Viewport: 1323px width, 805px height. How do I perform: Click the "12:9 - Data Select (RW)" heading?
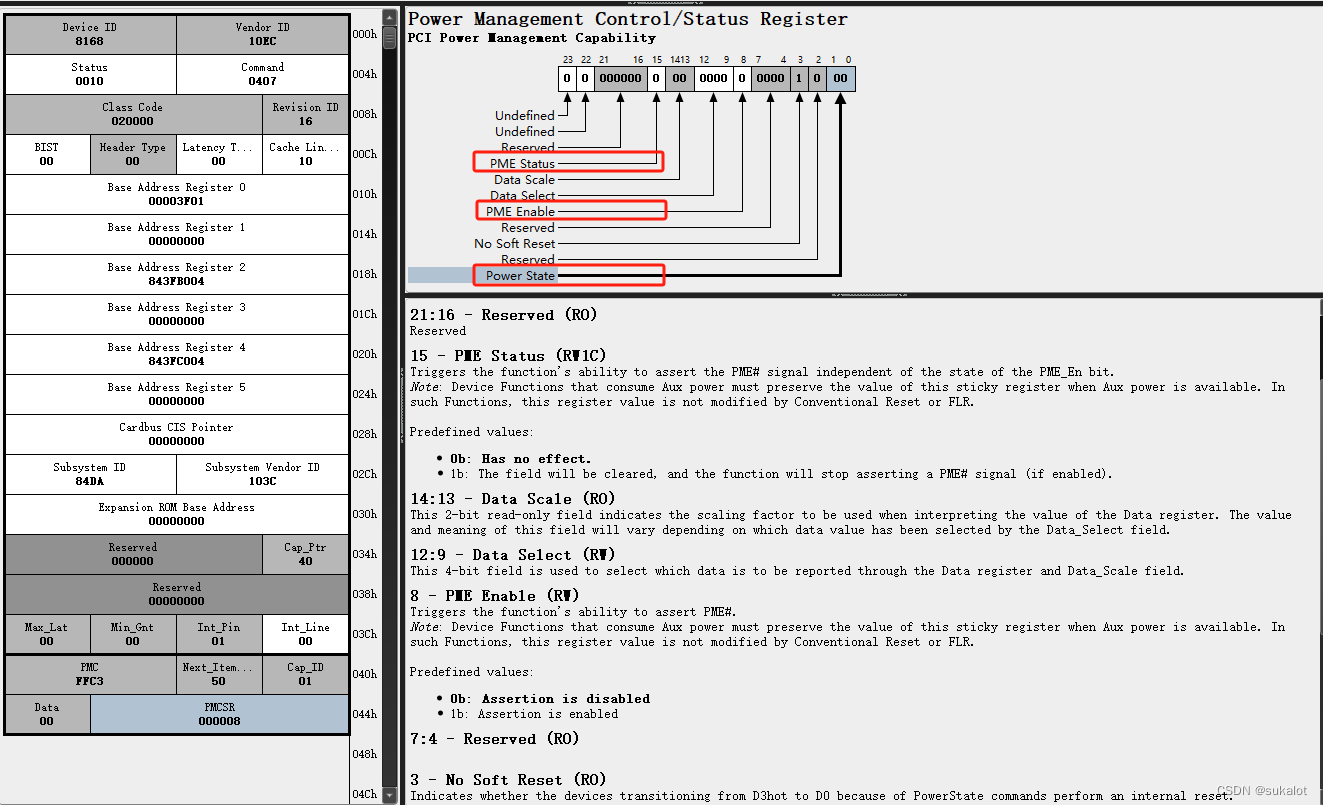pyautogui.click(x=512, y=555)
